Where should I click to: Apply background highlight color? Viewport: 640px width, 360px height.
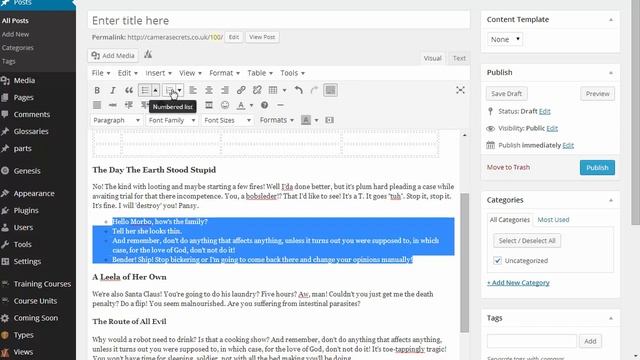(306, 120)
